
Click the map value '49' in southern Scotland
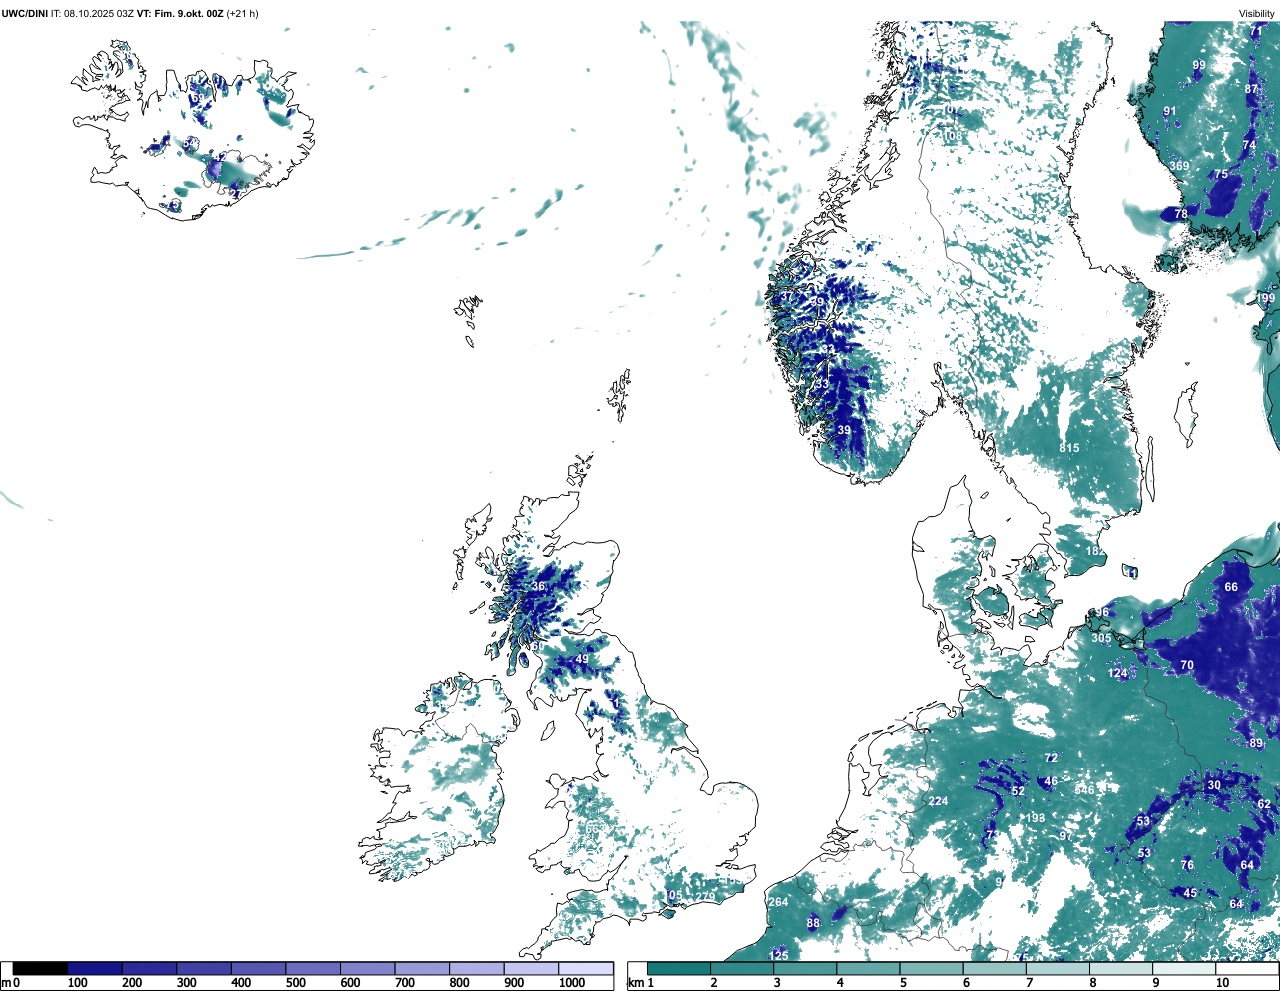(582, 659)
